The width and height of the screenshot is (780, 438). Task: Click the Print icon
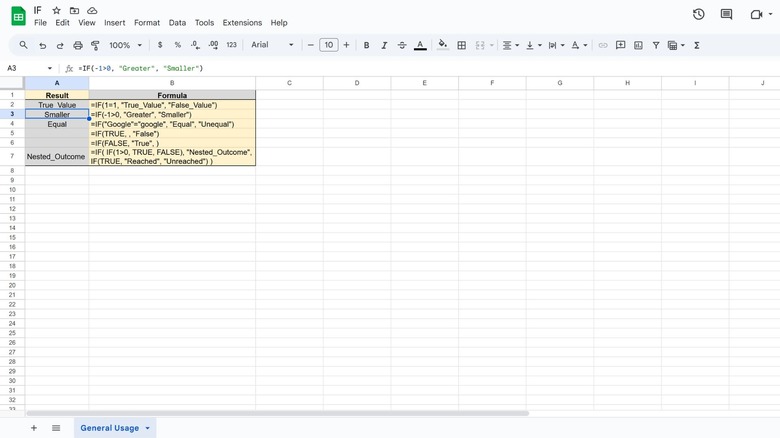click(x=78, y=45)
